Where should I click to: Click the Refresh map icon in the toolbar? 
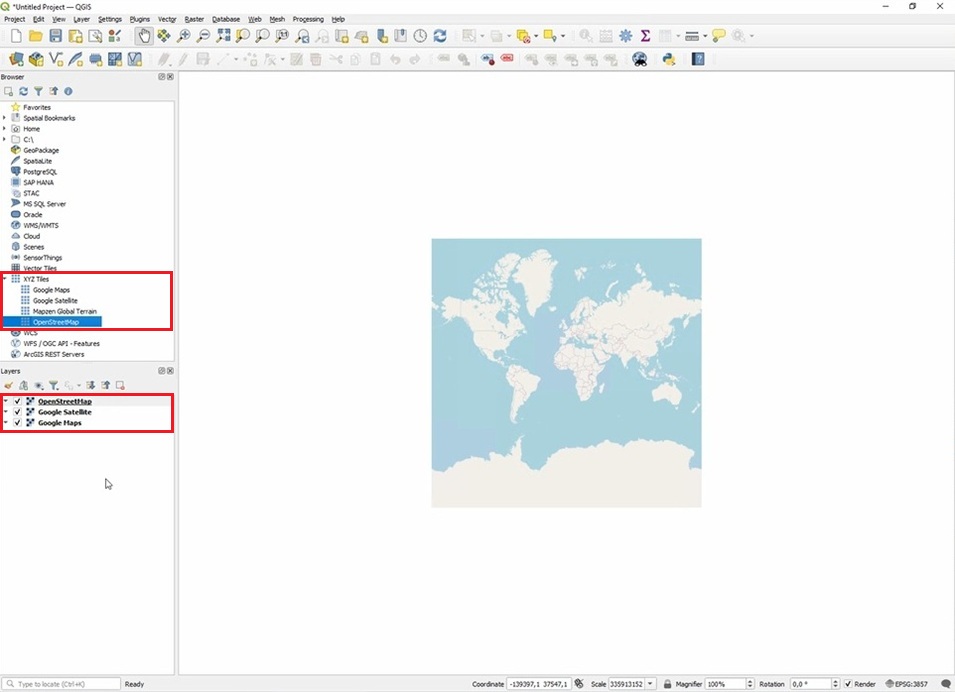[439, 36]
